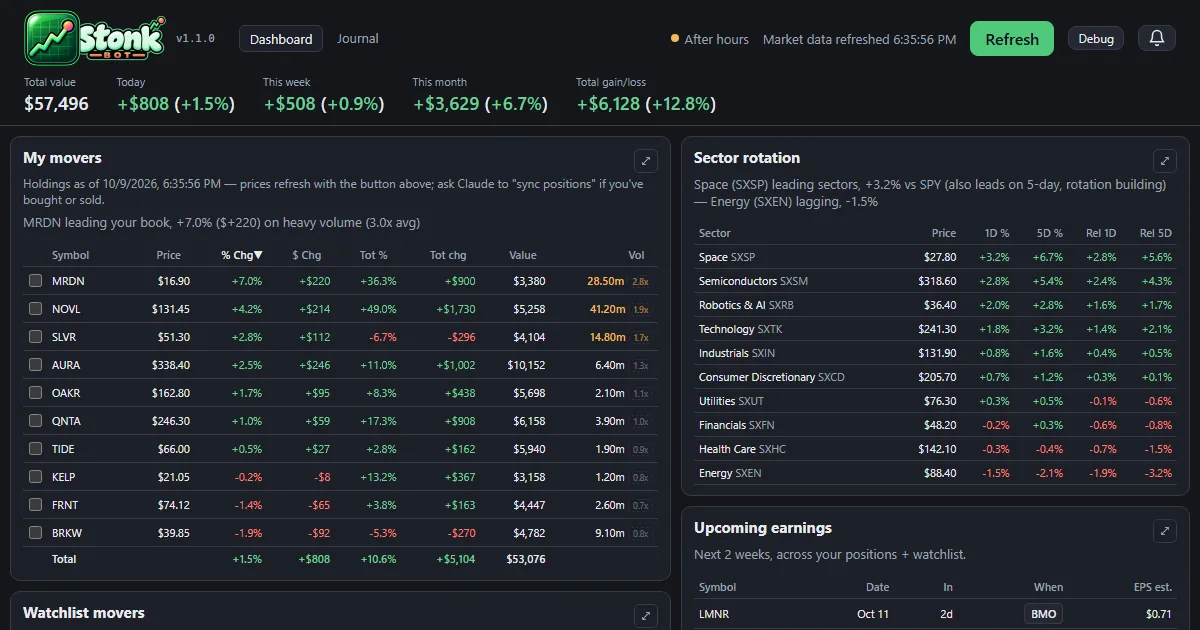1200x630 pixels.
Task: Sort My movers by Vol column
Action: [x=636, y=255]
